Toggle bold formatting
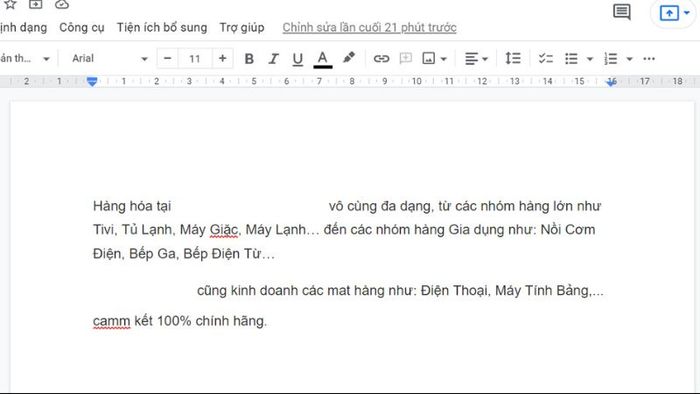 pos(249,59)
